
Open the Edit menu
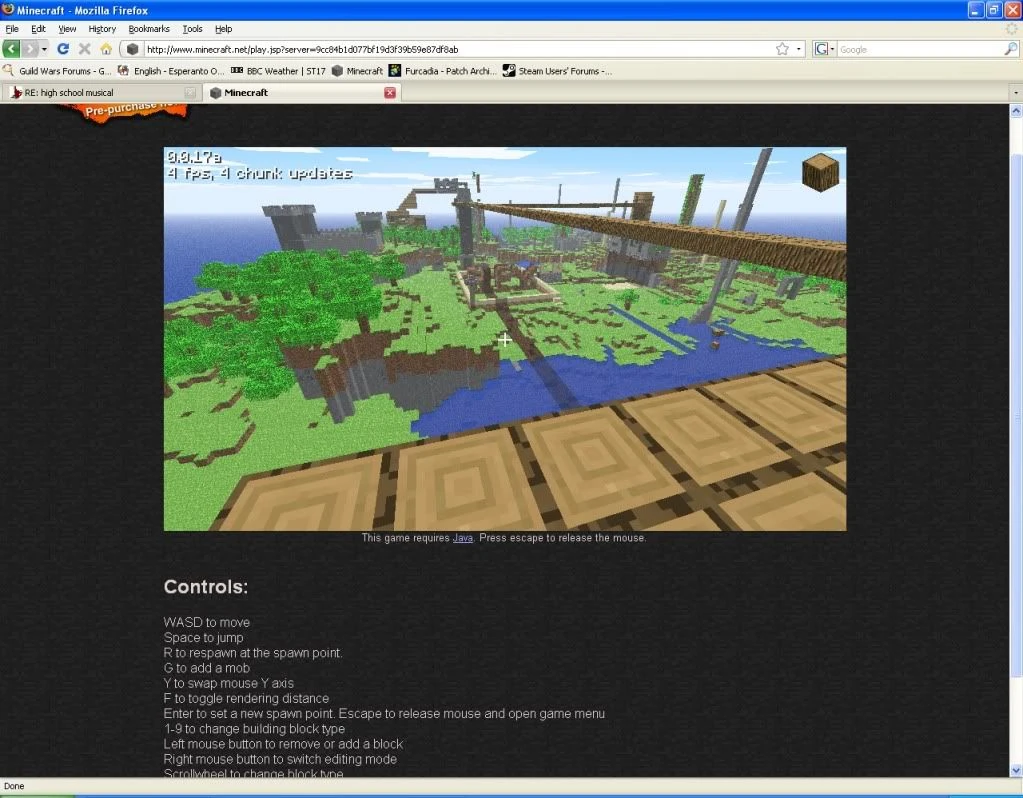coord(38,29)
